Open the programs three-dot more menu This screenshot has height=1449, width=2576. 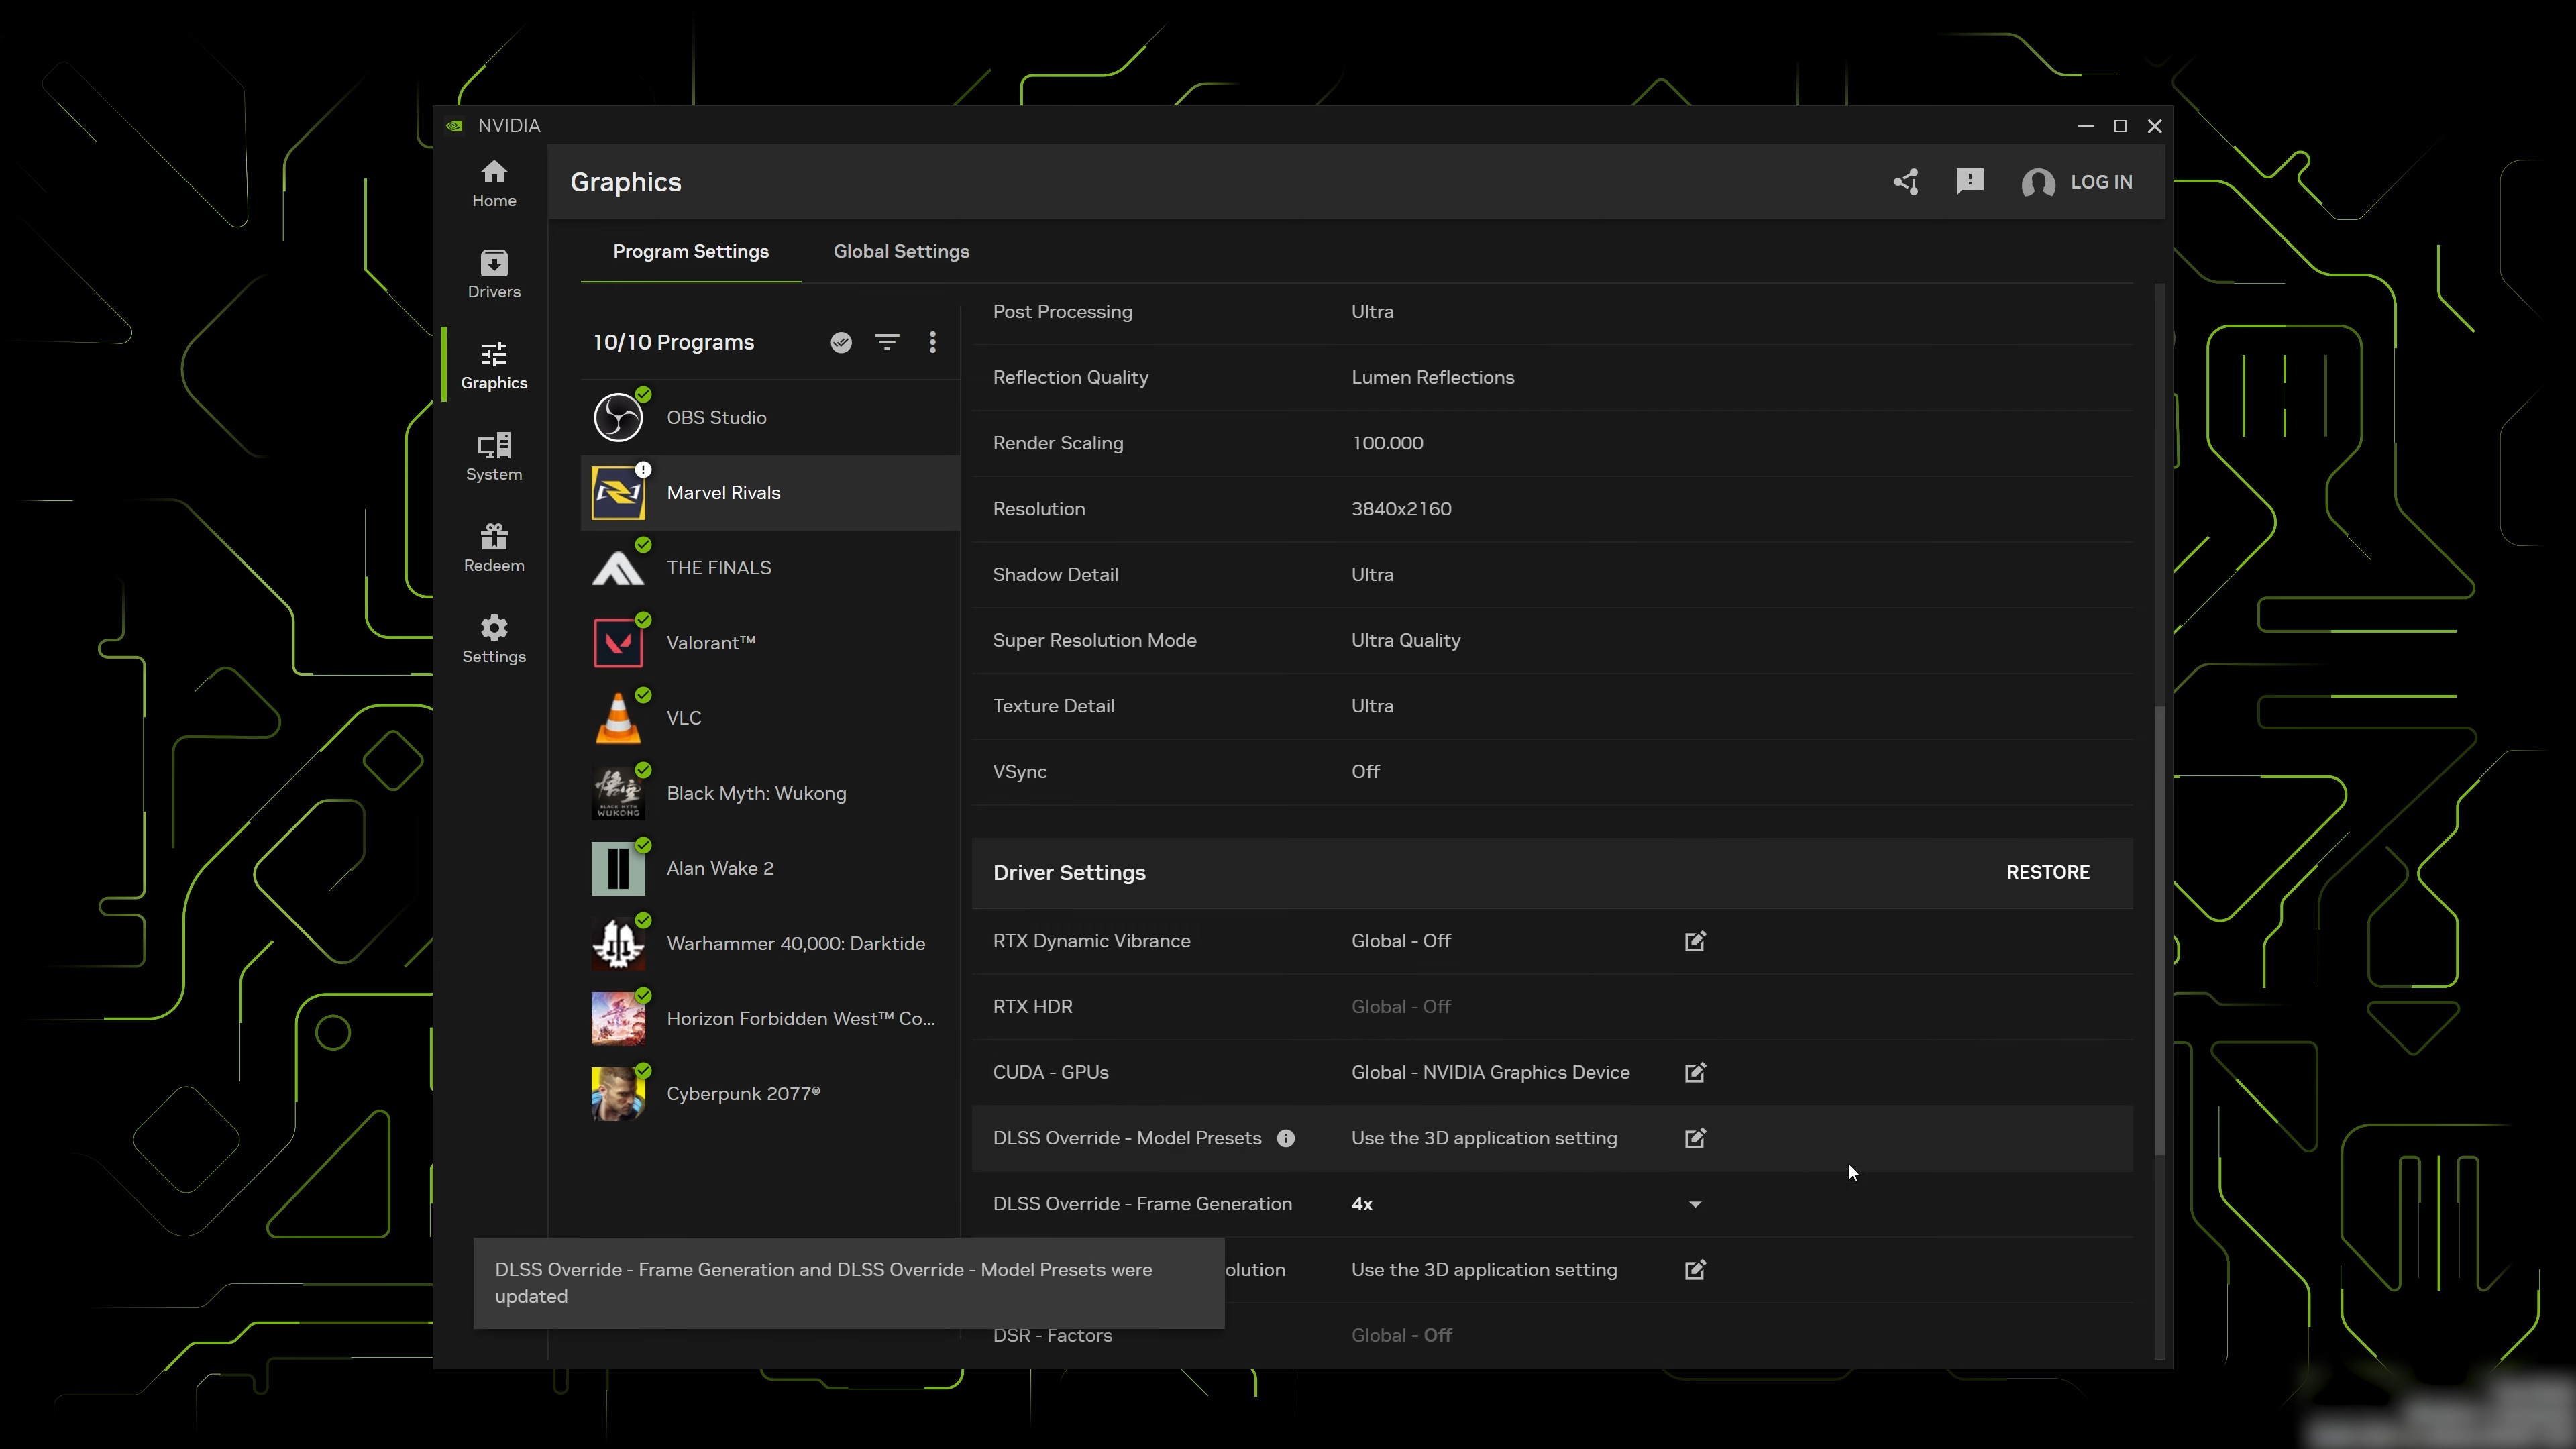pyautogui.click(x=932, y=343)
